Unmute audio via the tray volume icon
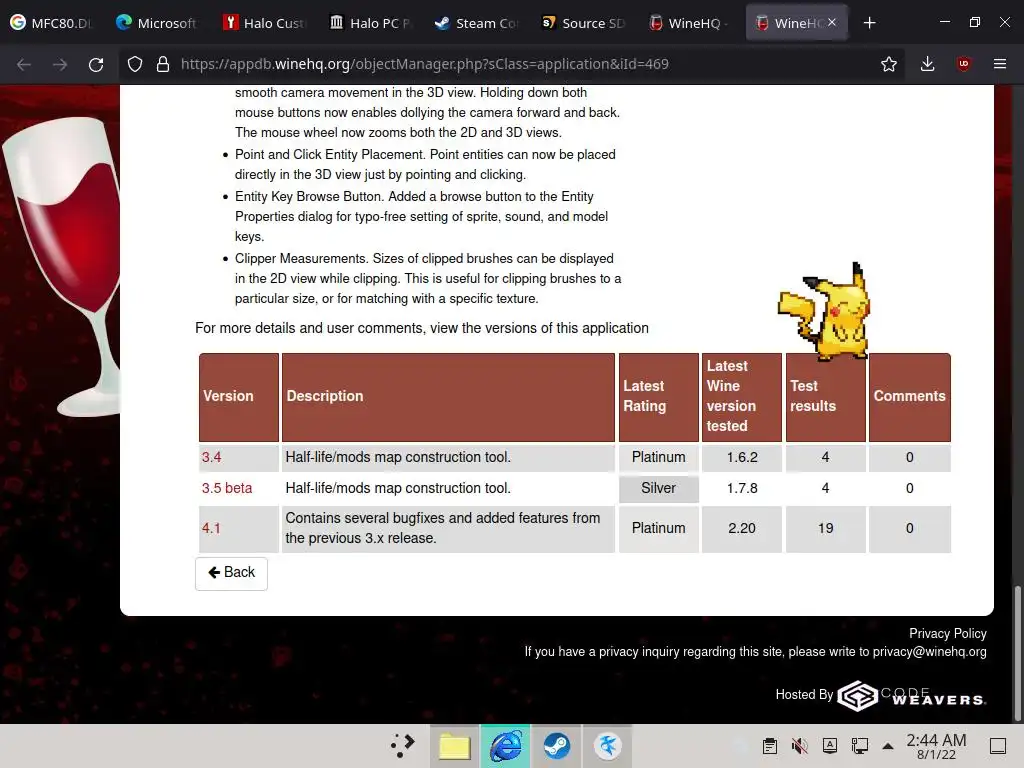Screen dimensions: 1024x768 coord(799,746)
